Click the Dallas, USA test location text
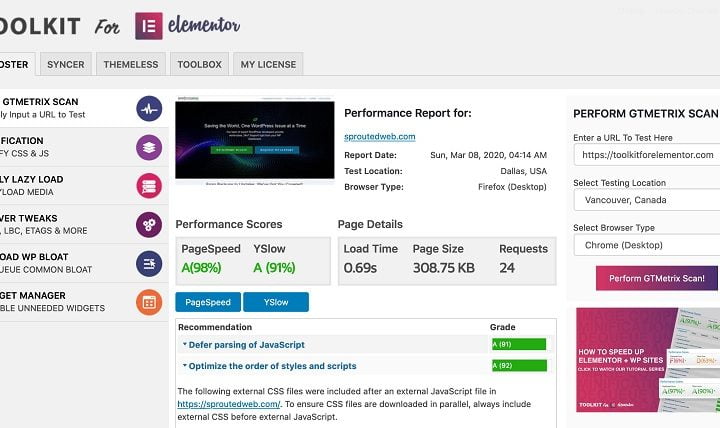 [x=523, y=171]
